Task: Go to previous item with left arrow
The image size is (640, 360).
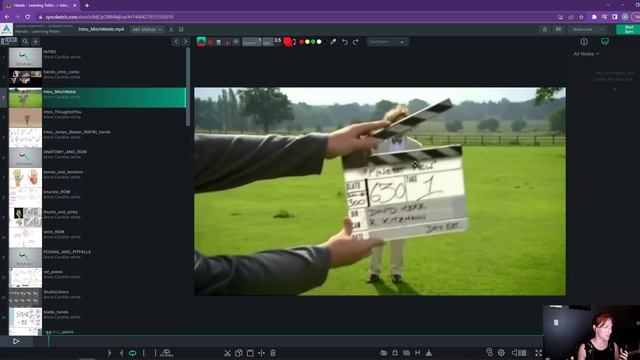Action: point(176,42)
